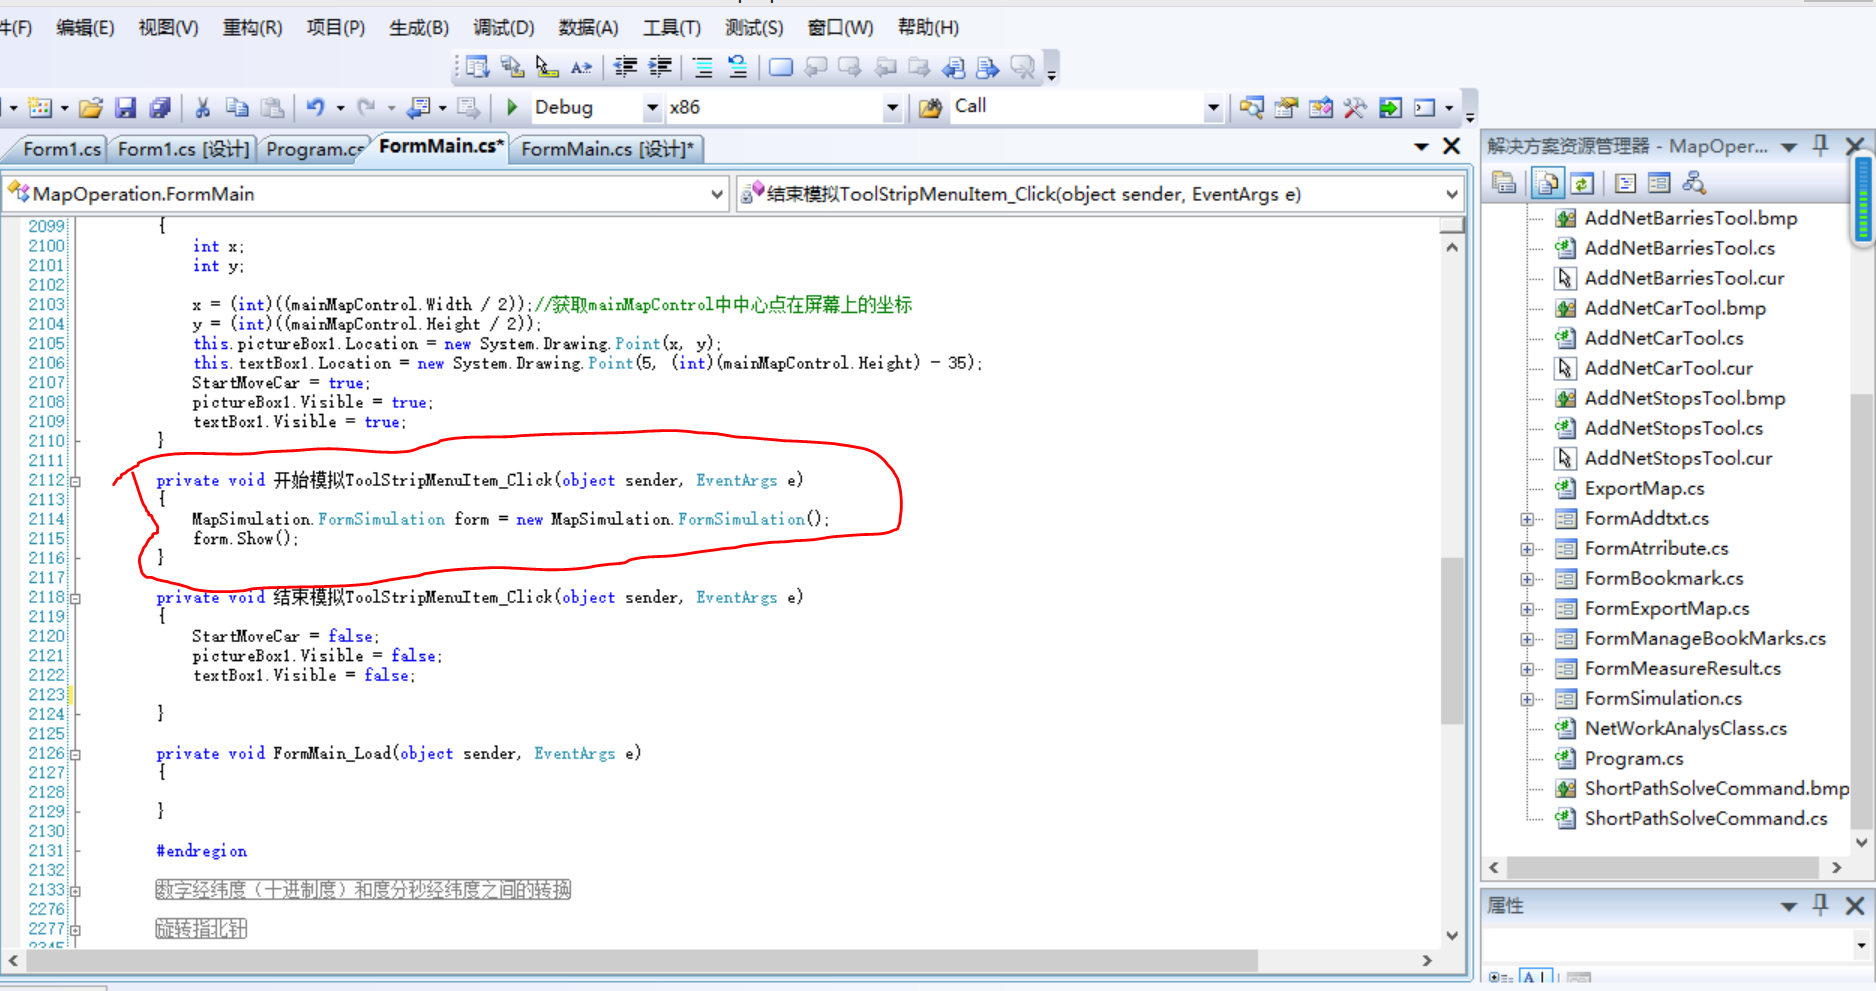1876x991 pixels.
Task: Collapse the FormMain_Load method outline
Action: [75, 754]
